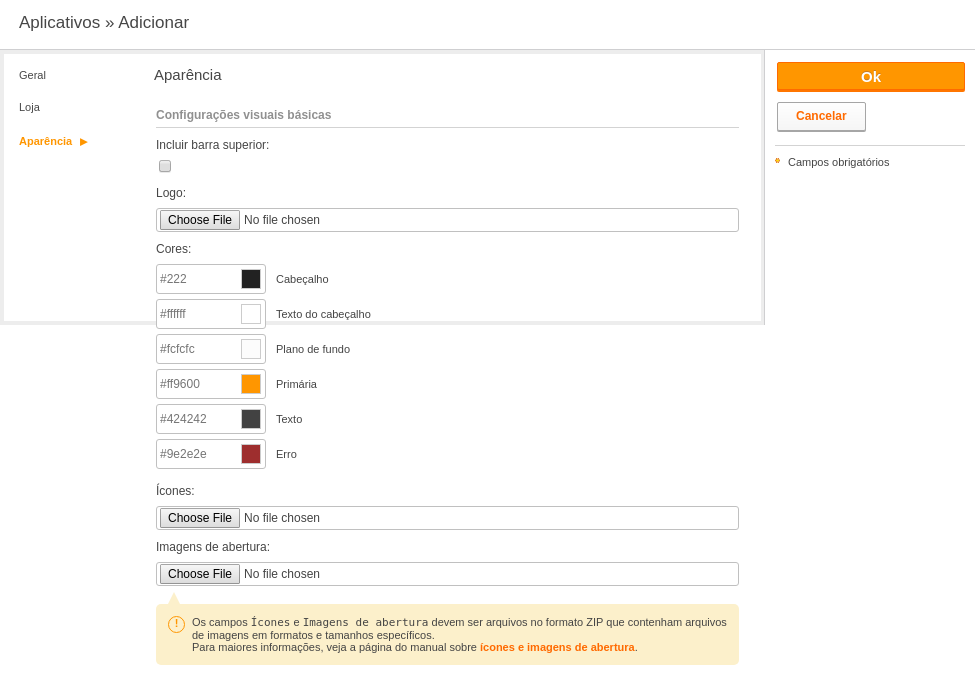
Task: Focus the #222 header color input field
Action: point(198,279)
